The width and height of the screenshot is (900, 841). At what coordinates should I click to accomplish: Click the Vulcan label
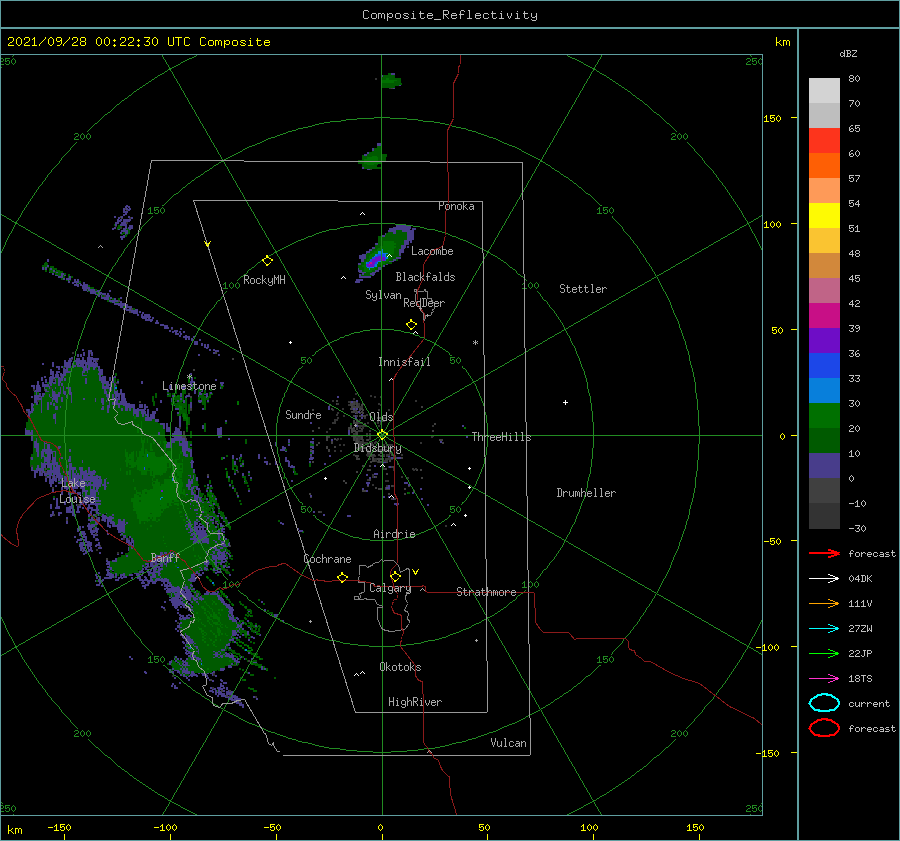pos(509,743)
